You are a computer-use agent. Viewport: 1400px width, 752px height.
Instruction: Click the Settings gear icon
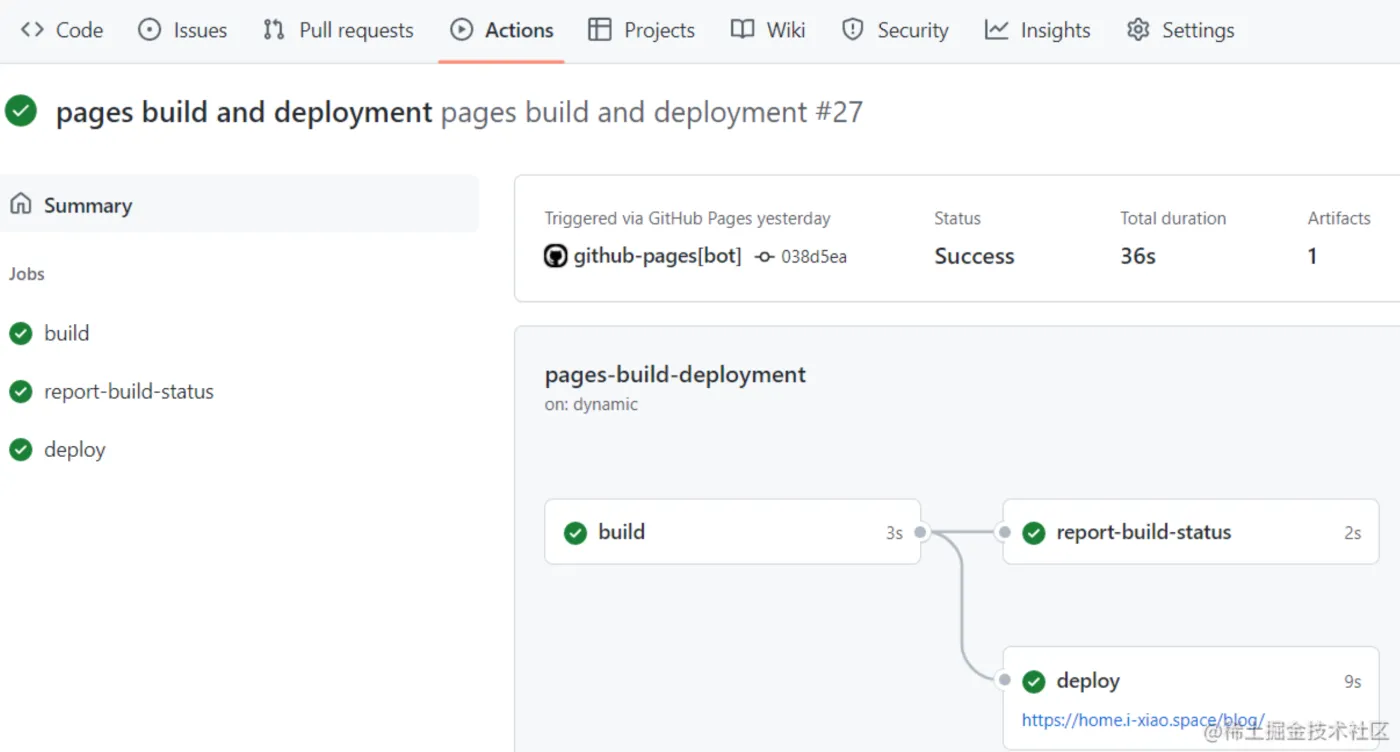[x=1138, y=30]
